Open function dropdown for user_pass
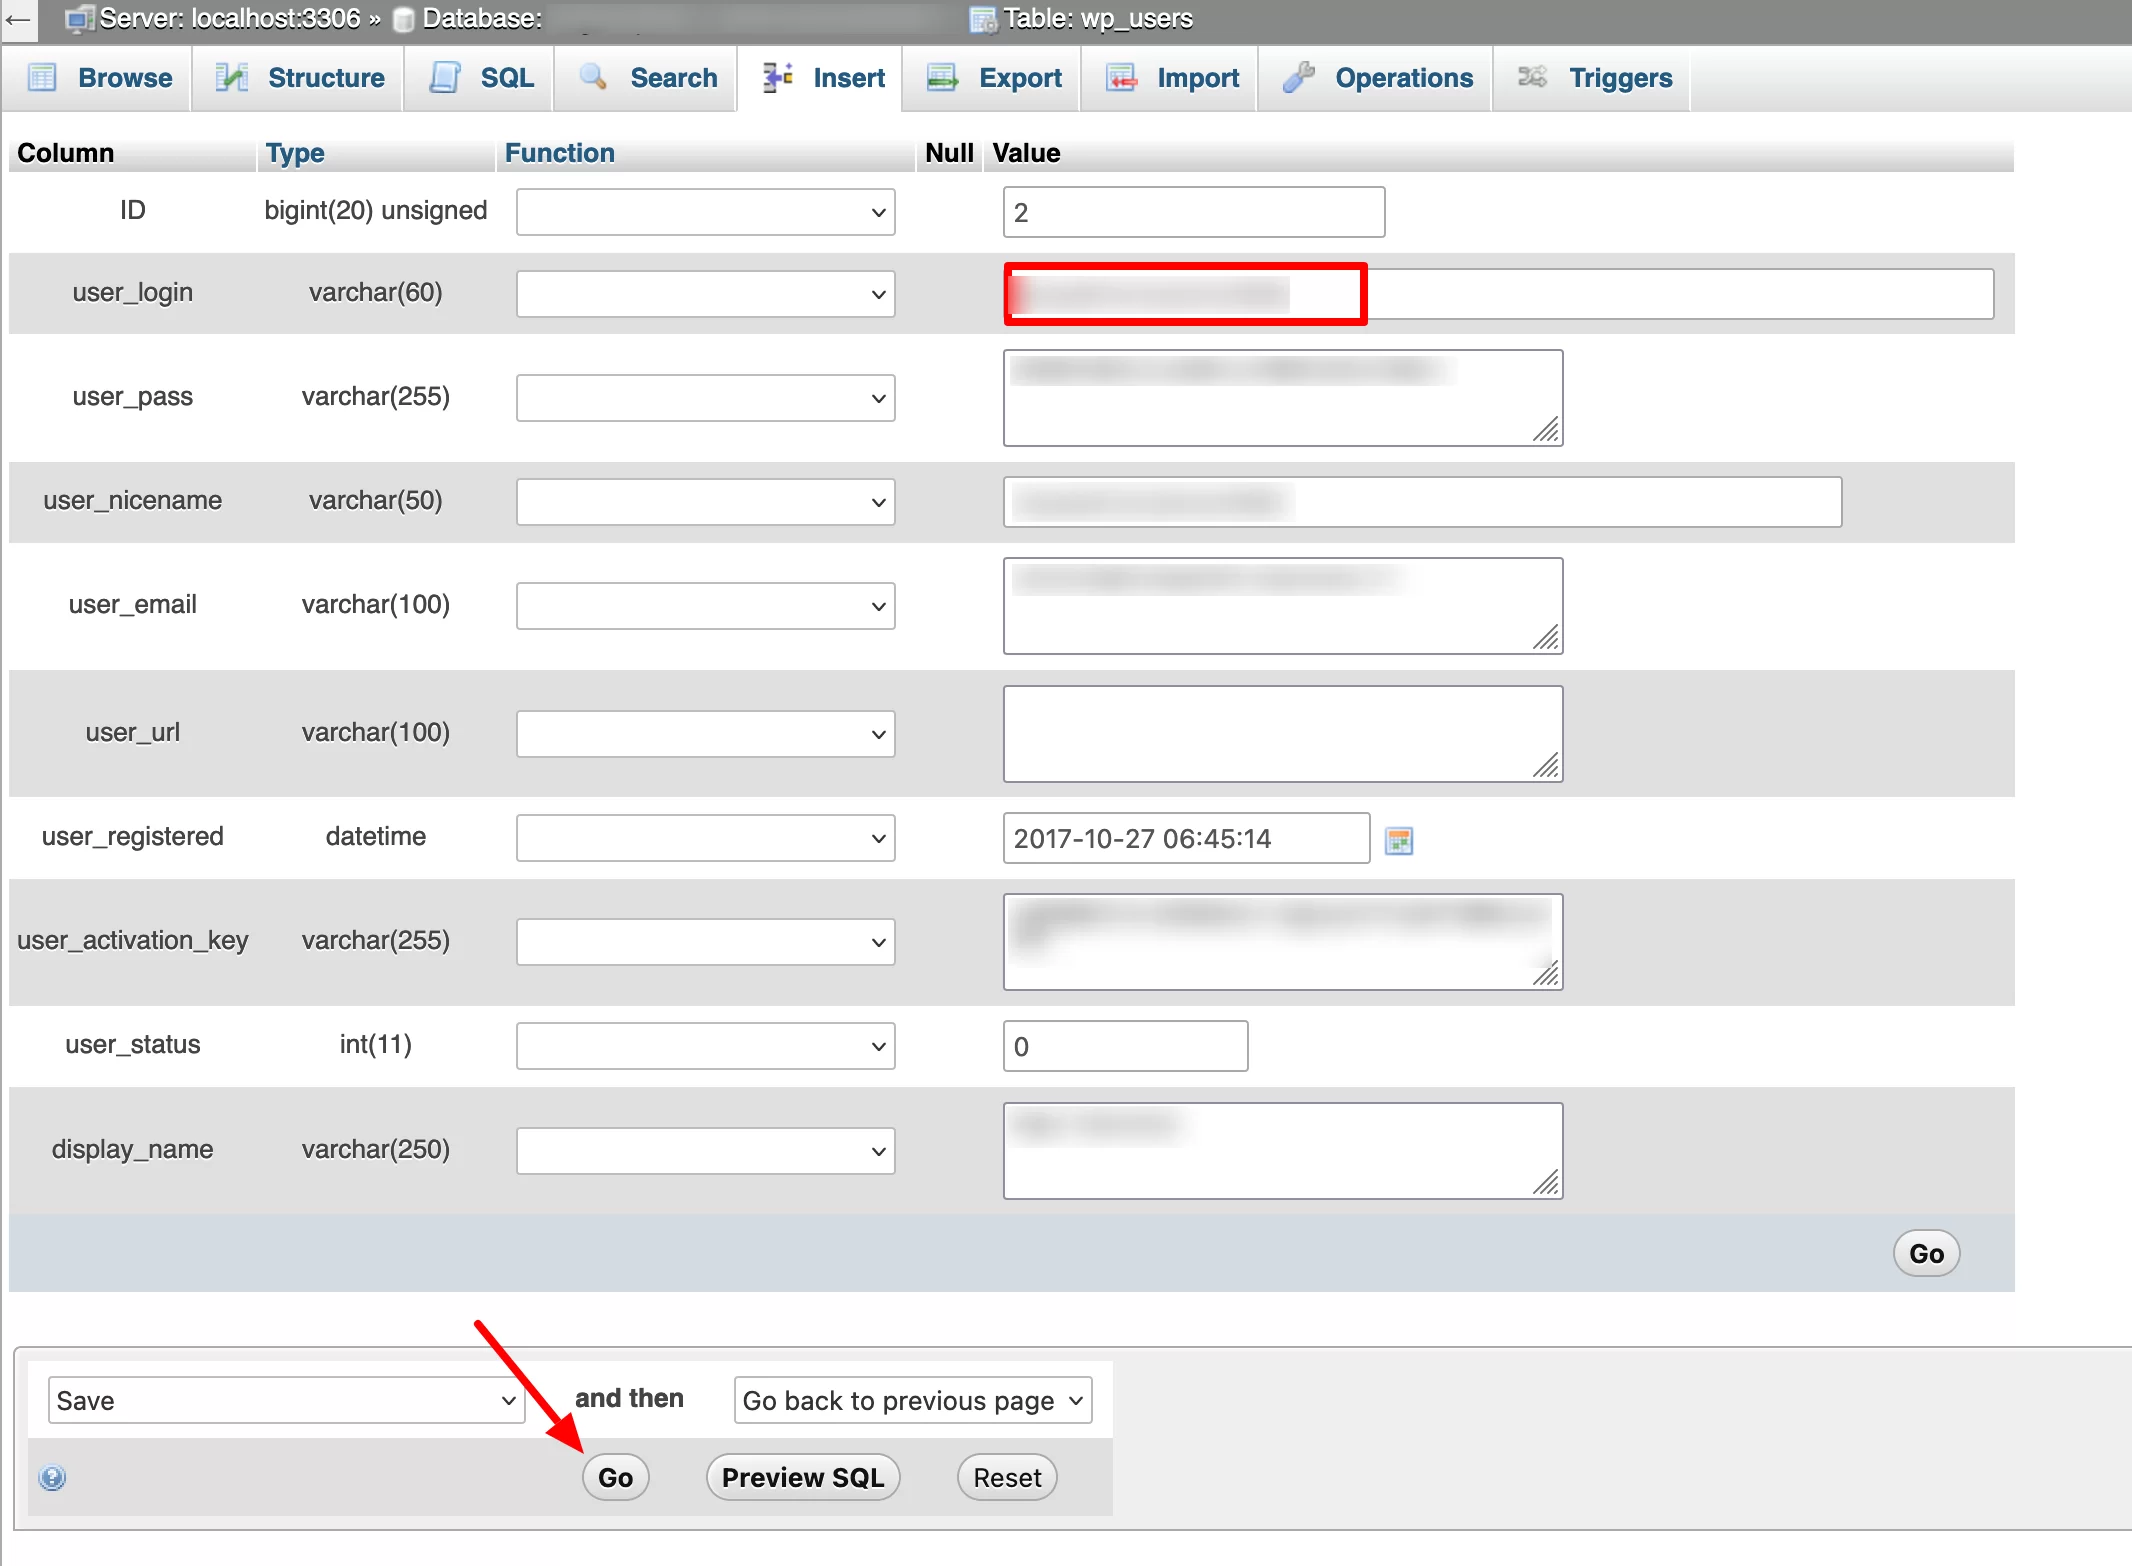Screen dimensions: 2132x1566 [x=705, y=398]
